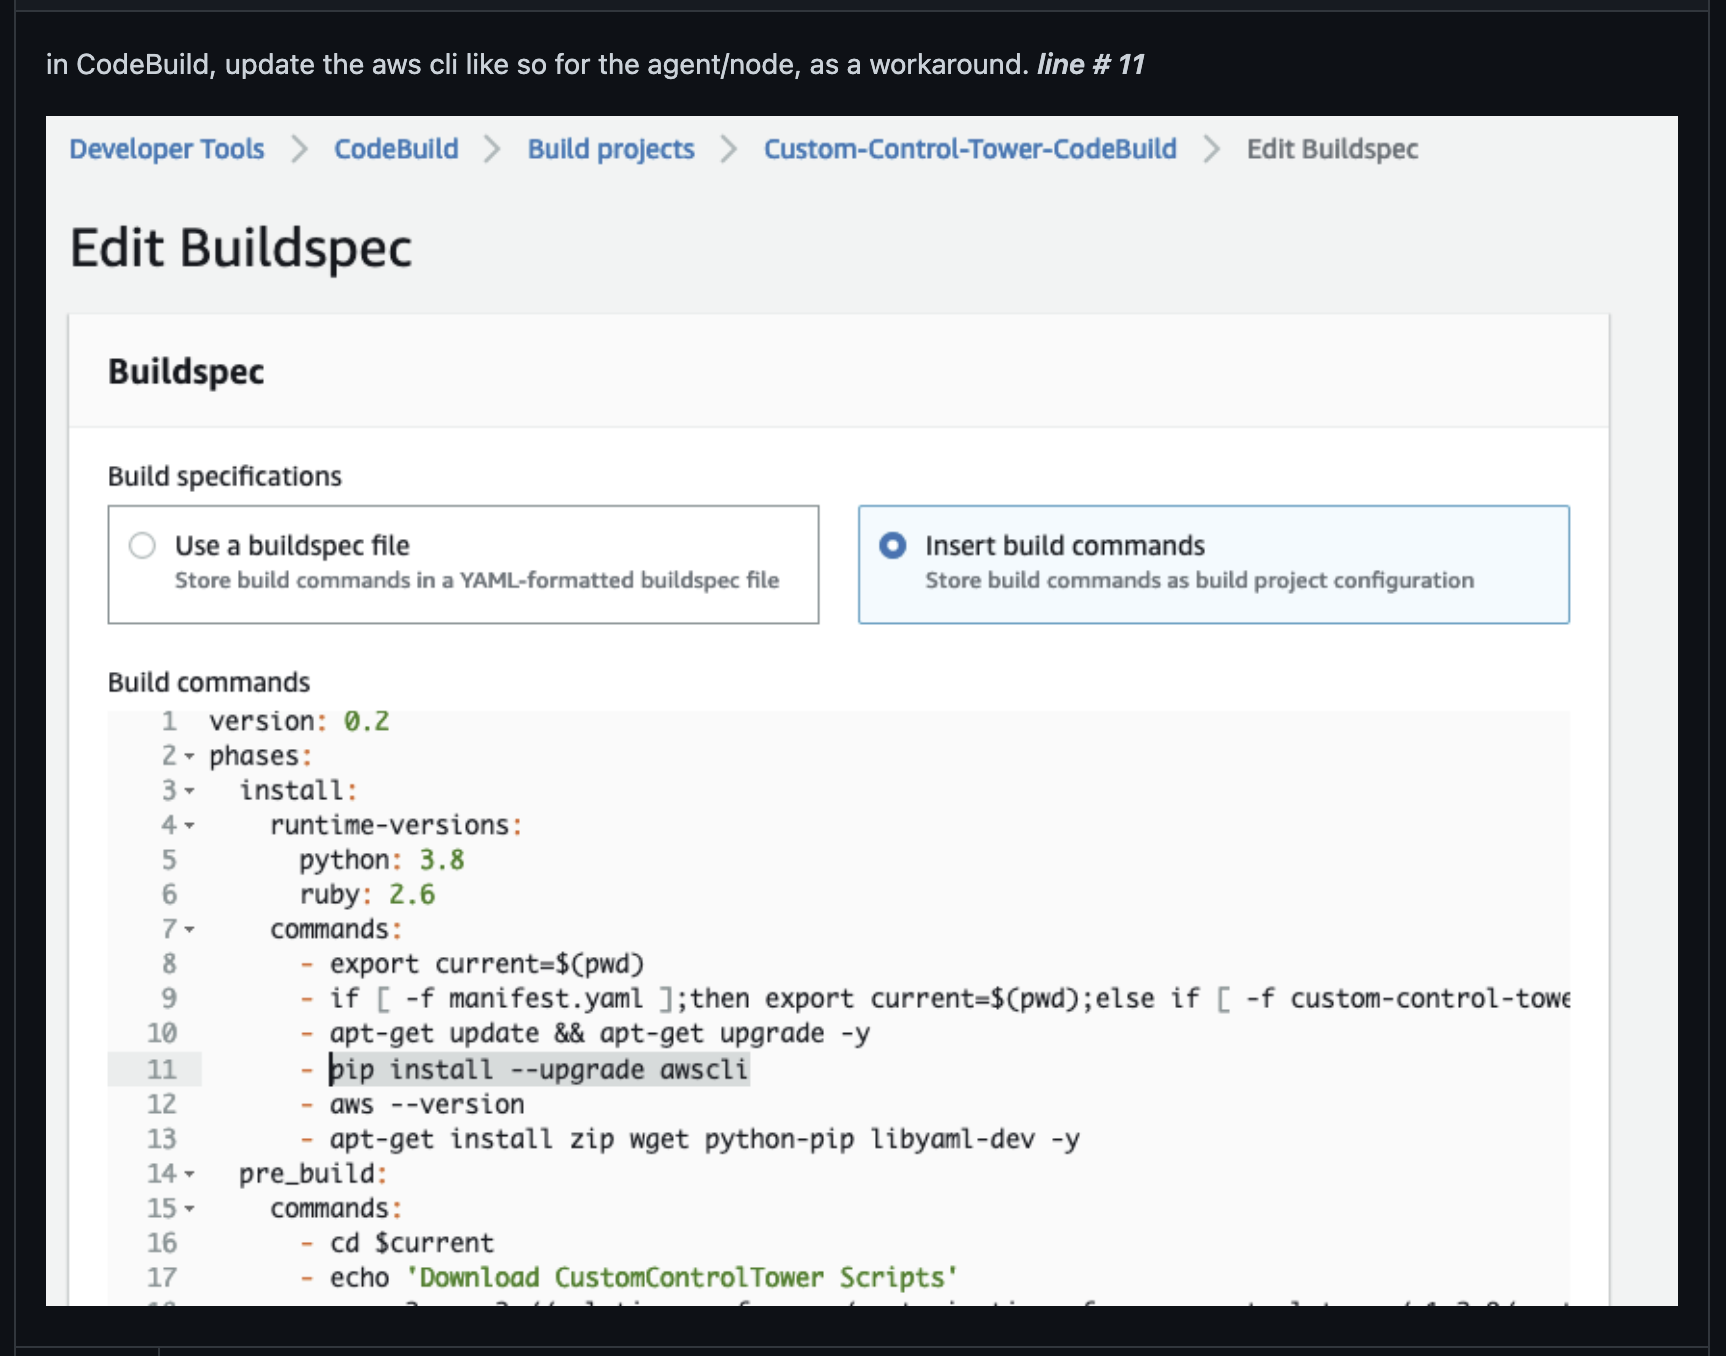
Task: Click line number 1 in the editor gutter
Action: [169, 721]
